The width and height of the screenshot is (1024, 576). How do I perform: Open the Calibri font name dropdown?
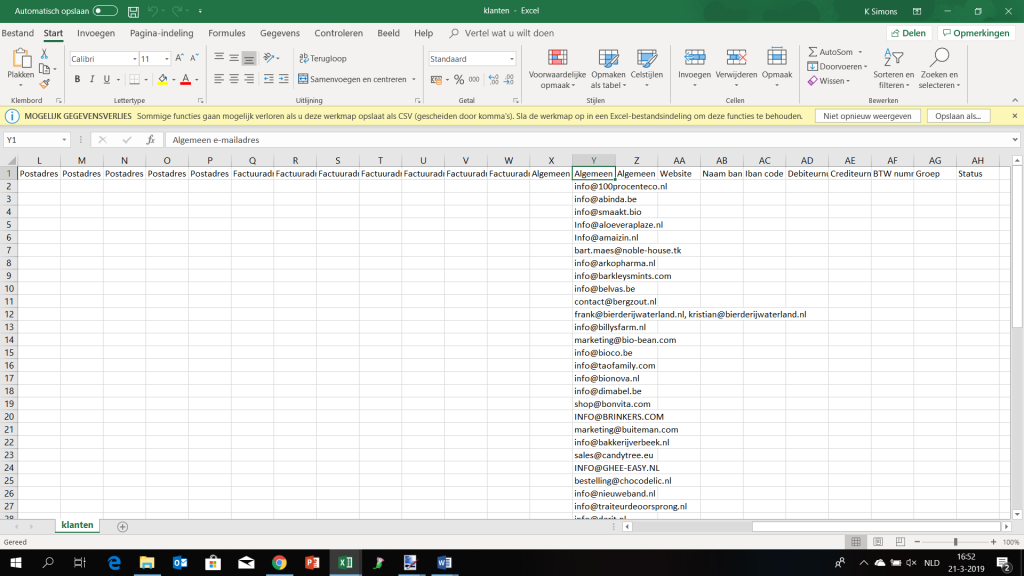(x=134, y=59)
